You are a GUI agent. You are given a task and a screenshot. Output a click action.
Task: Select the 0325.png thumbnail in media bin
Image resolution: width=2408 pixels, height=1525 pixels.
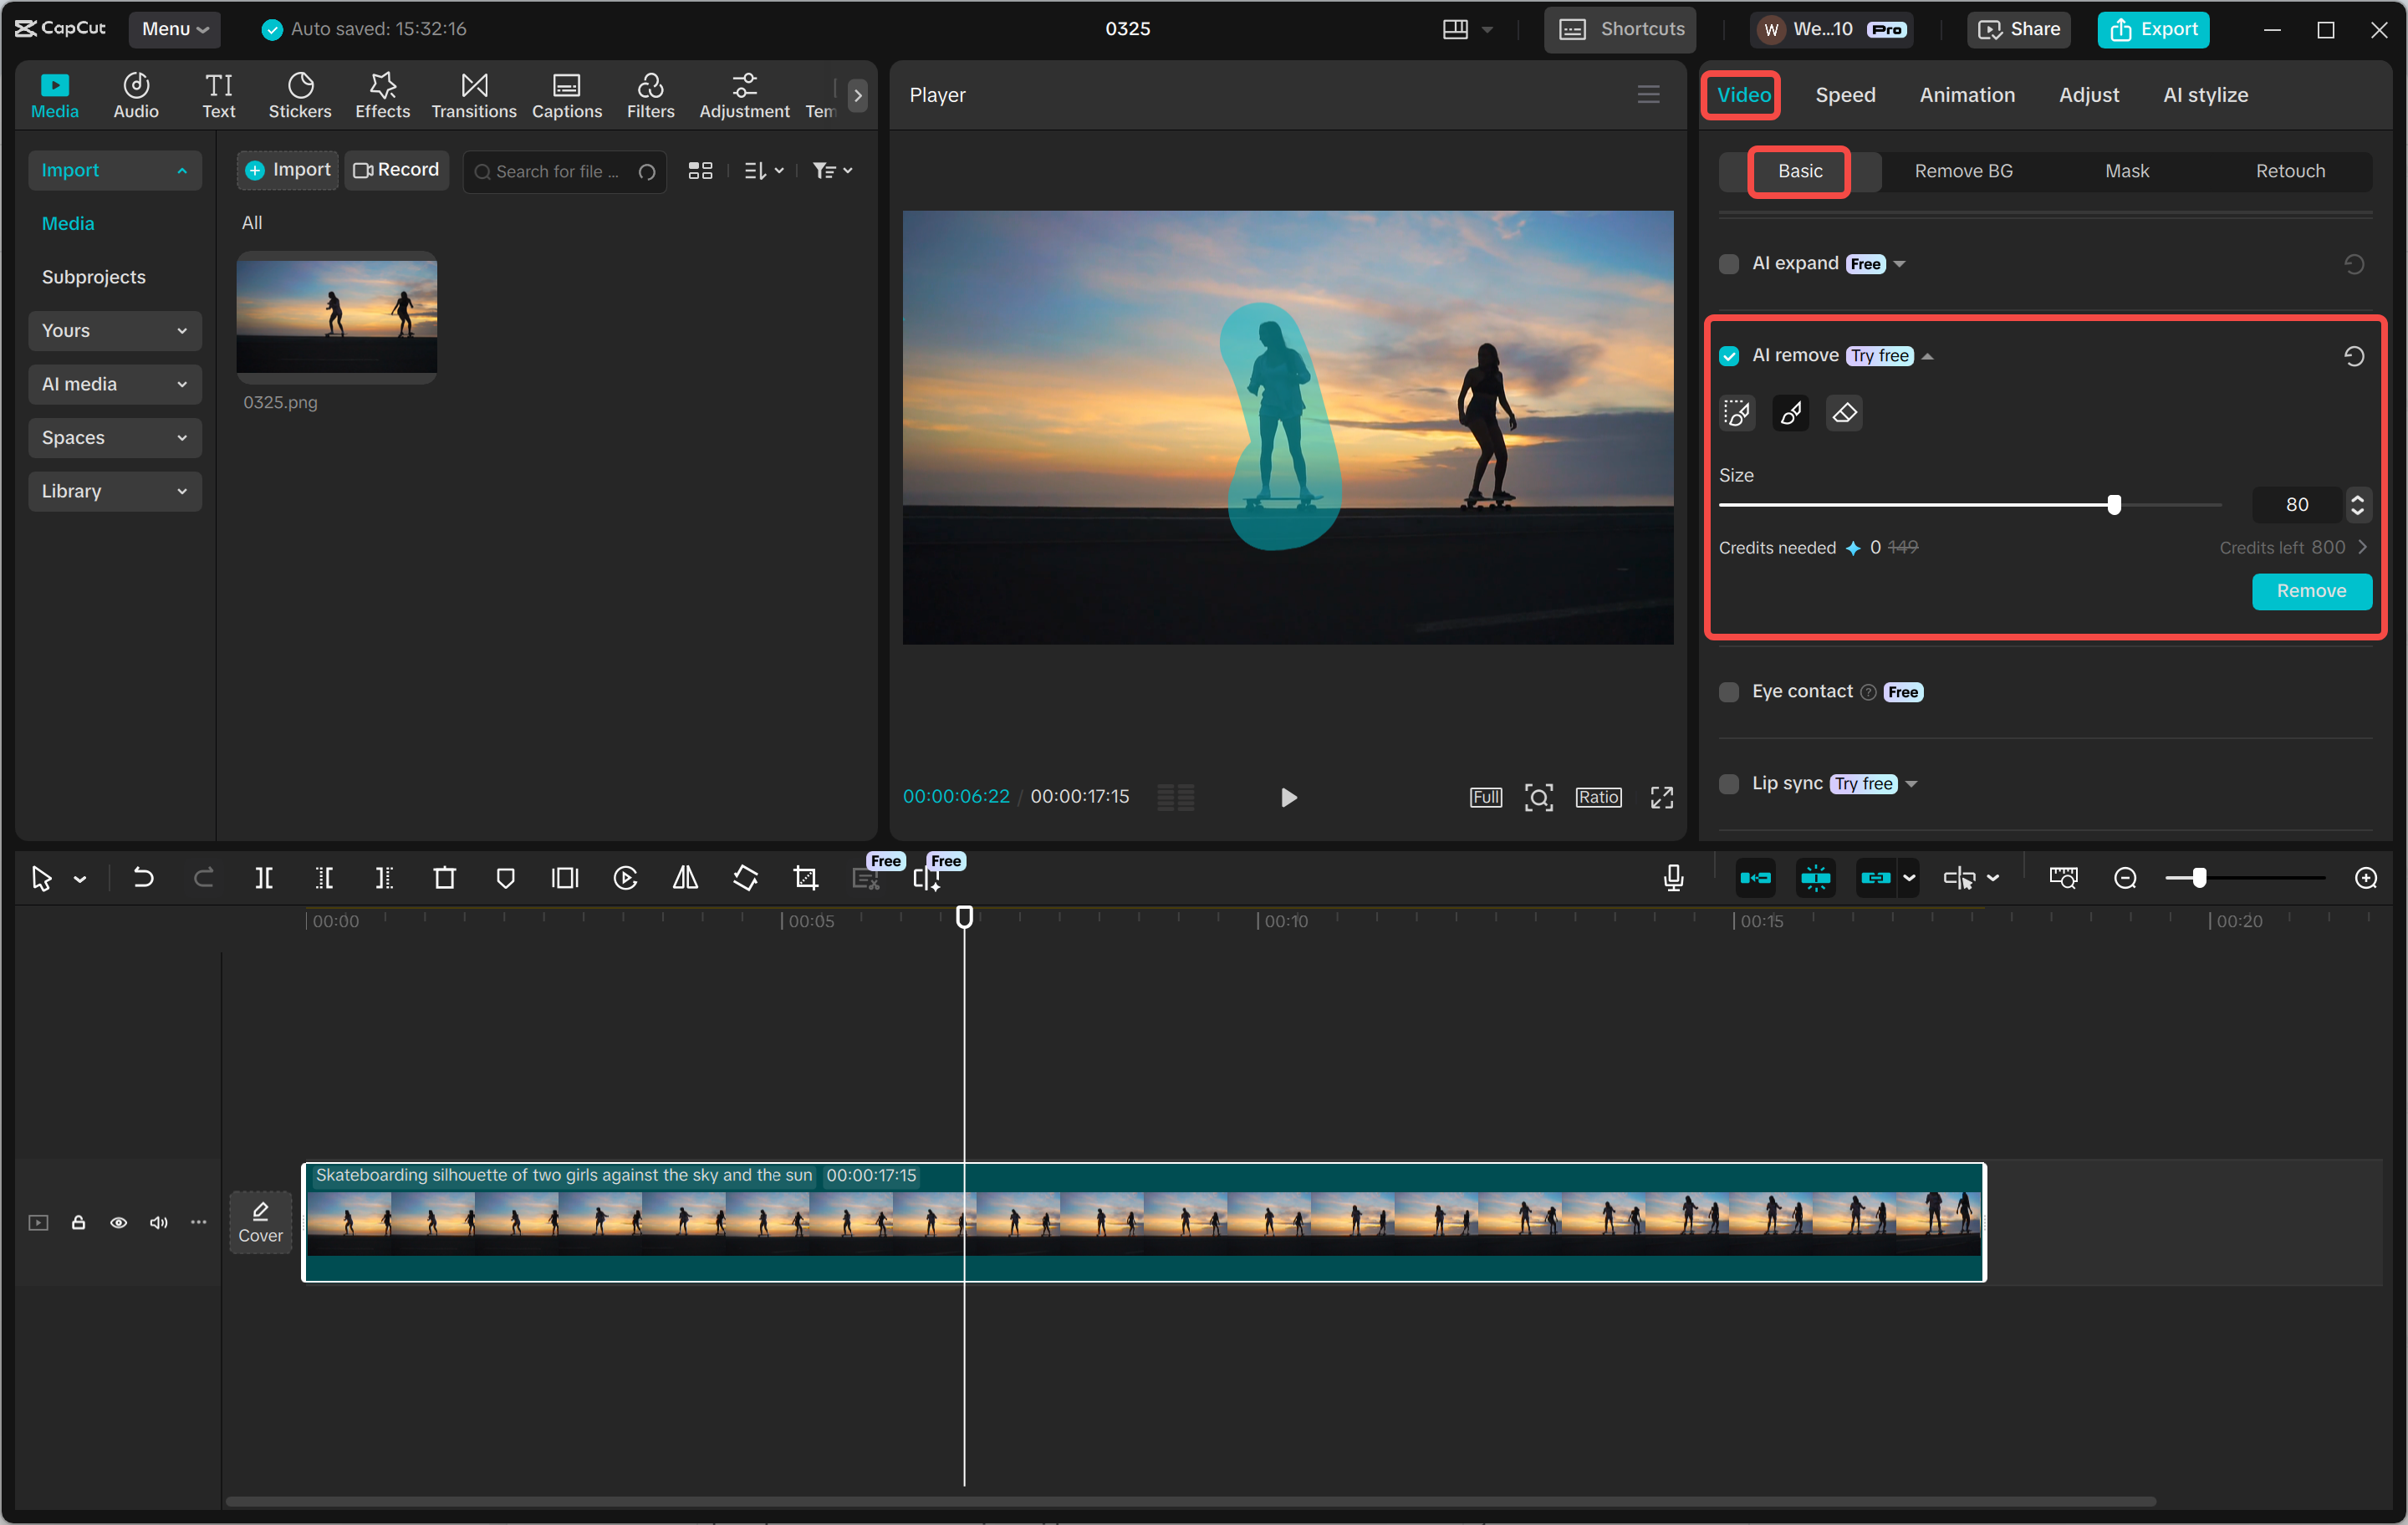click(x=336, y=318)
